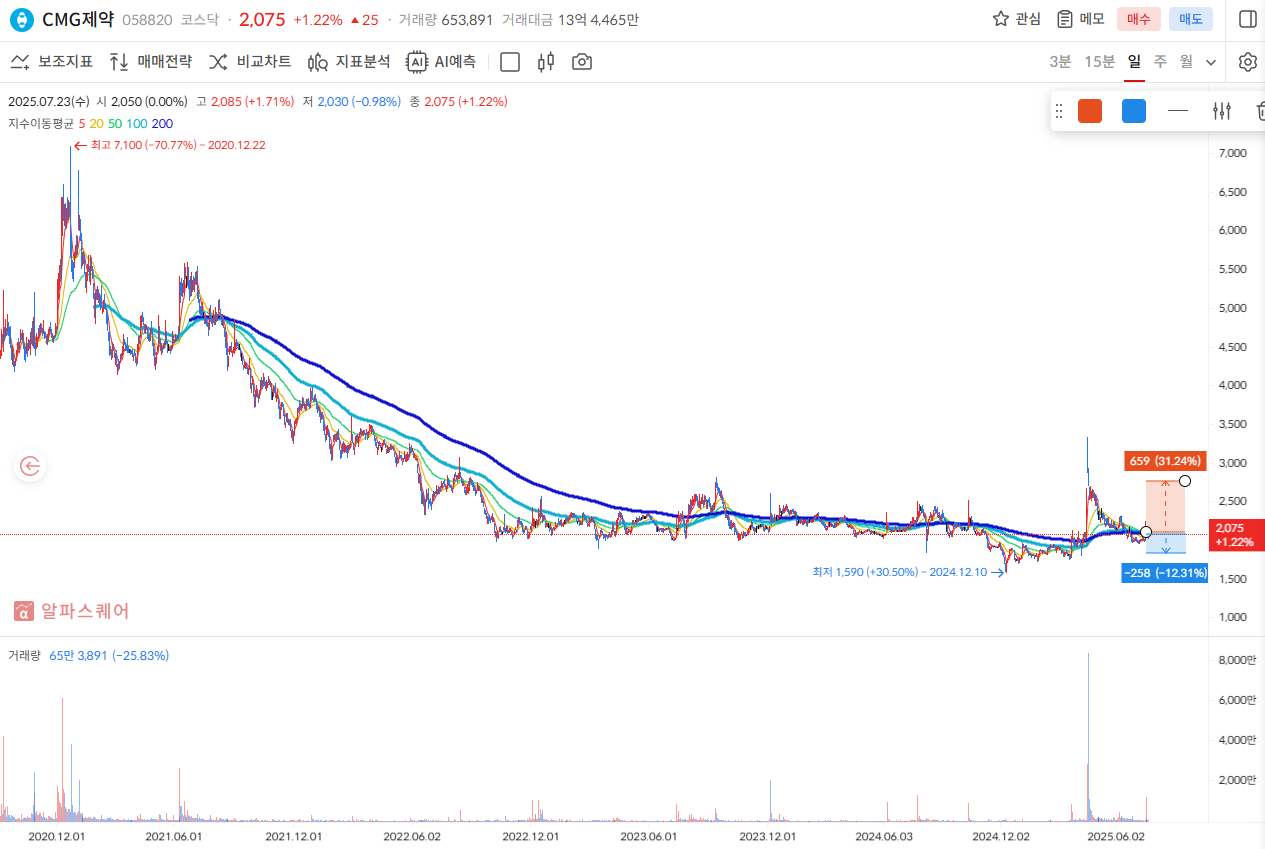1265x849 pixels.
Task: Click the 매도 sell button
Action: pos(1191,19)
